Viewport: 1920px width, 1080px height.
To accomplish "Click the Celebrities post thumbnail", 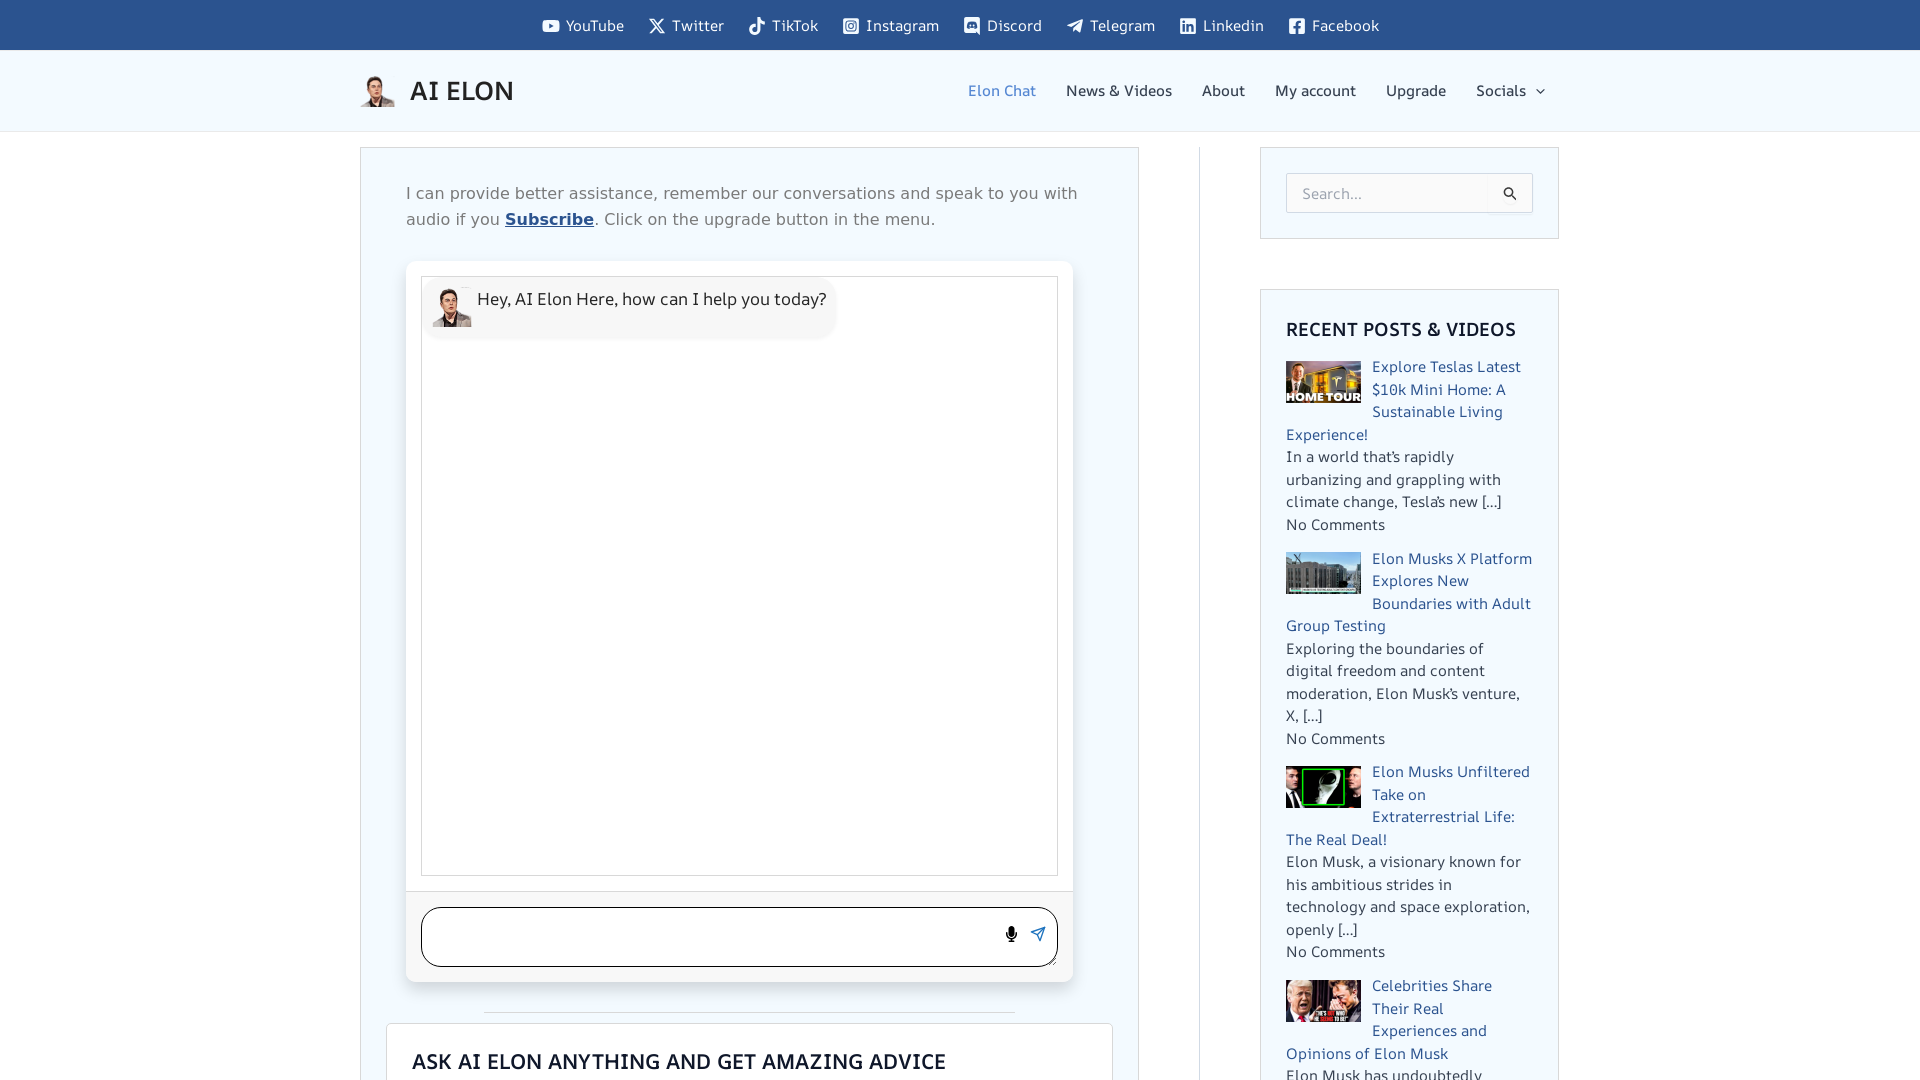I will [1323, 1001].
